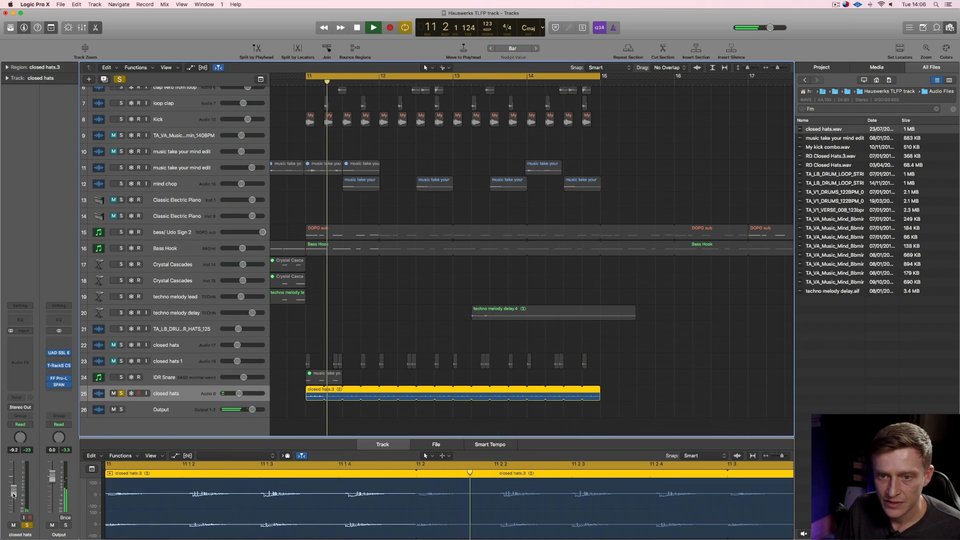Switch to the Smart Tempo editor tab
The image size is (960, 540).
(x=490, y=444)
